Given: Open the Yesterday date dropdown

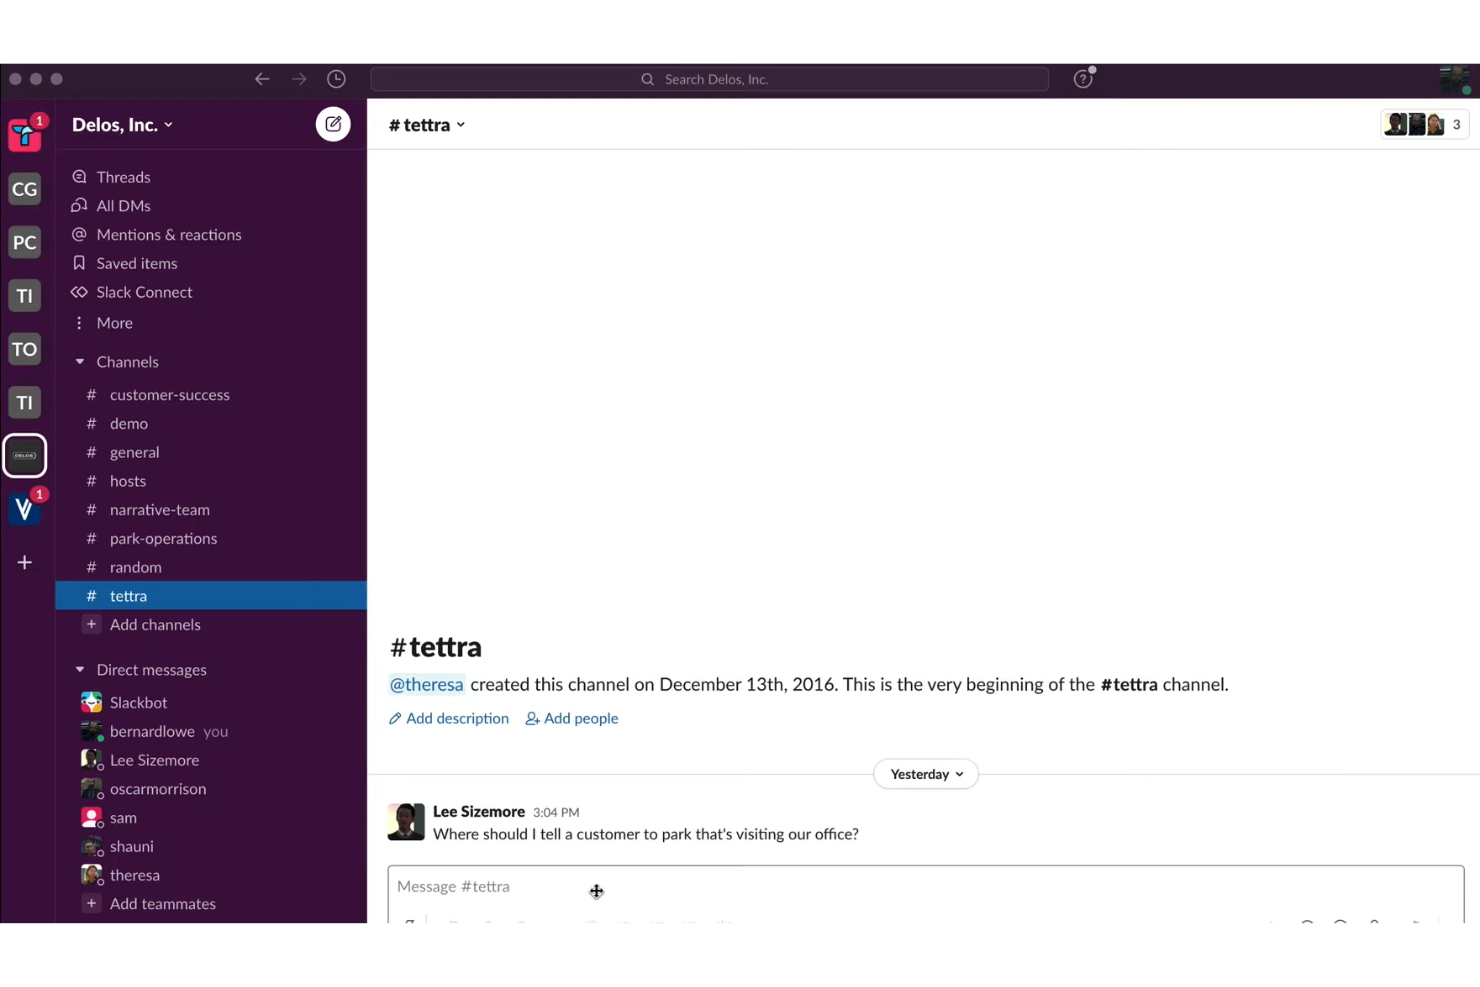Looking at the screenshot, I should point(926,774).
